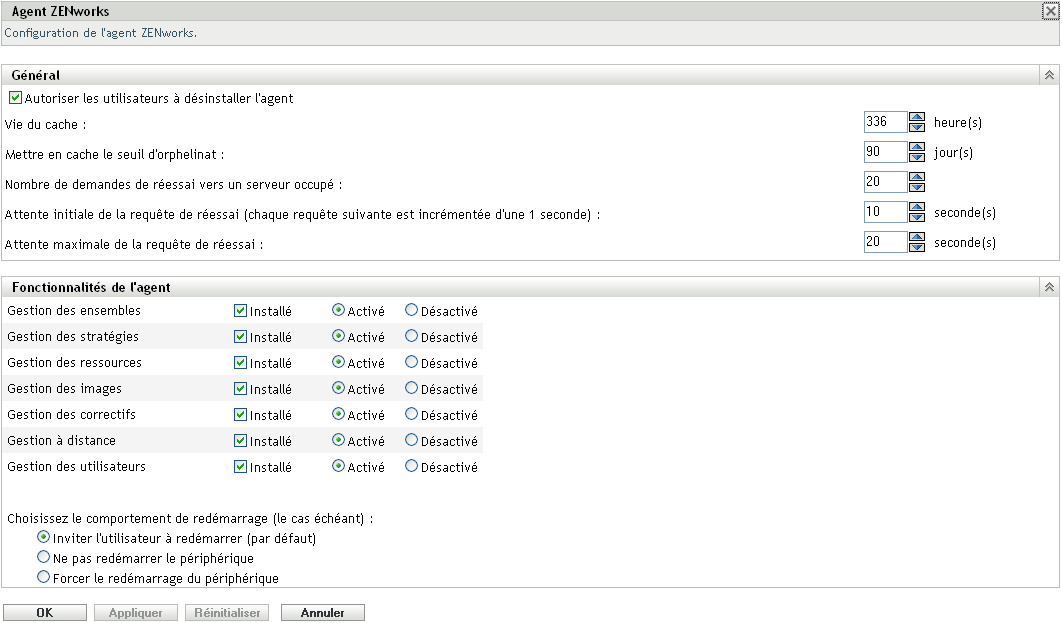Click the Vie du cache input field

[x=885, y=122]
